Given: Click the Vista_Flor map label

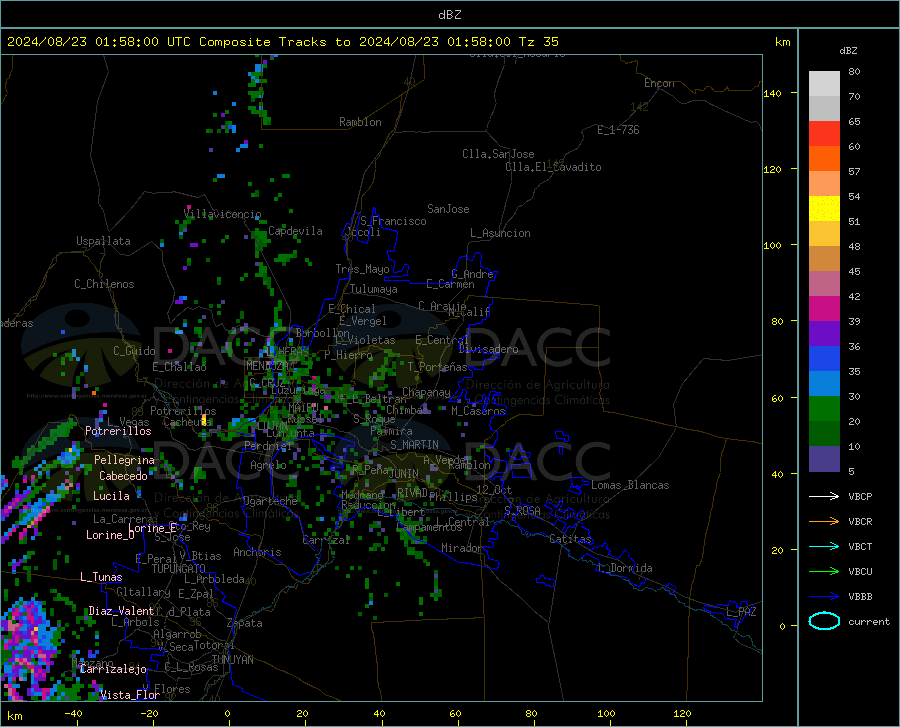Looking at the screenshot, I should tap(130, 695).
